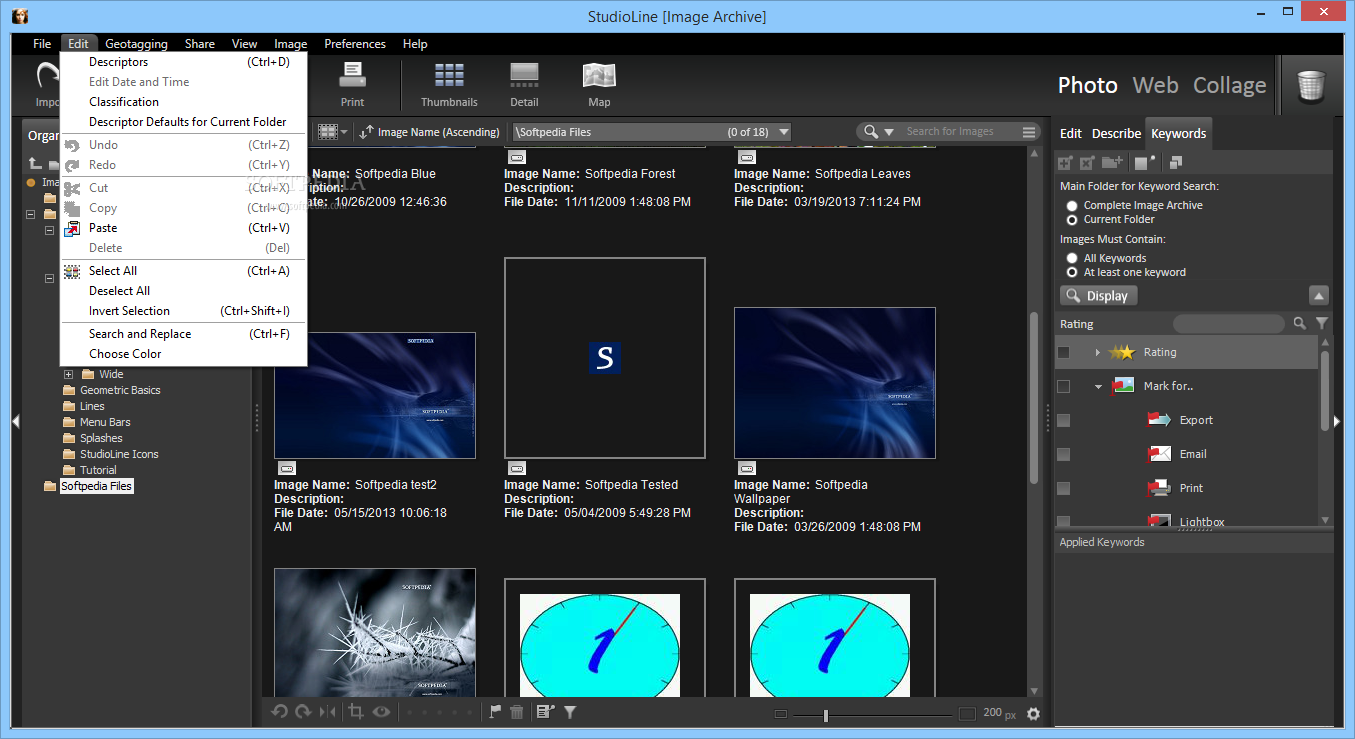Screen dimensions: 1355x739
Task: Choose Select All in Edit menu
Action: click(183, 271)
